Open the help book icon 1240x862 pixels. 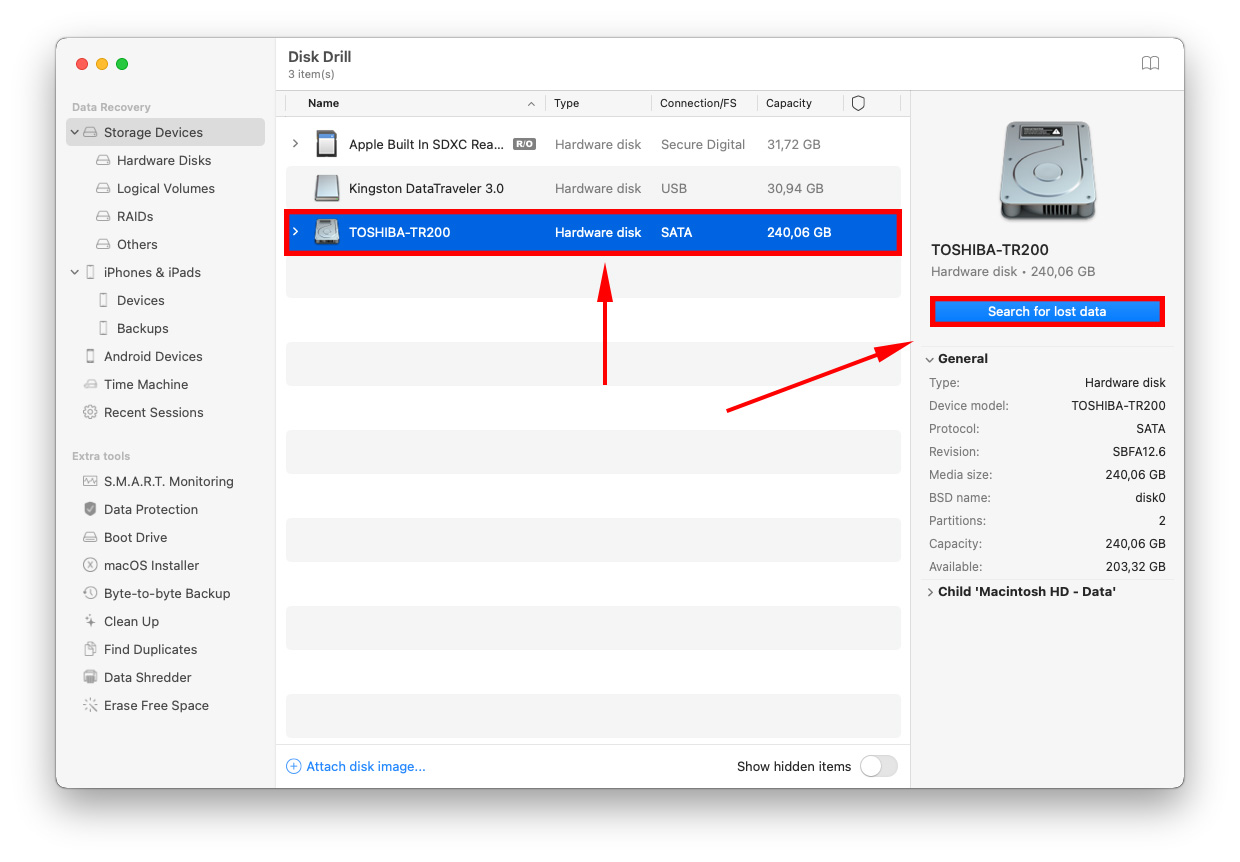1150,63
